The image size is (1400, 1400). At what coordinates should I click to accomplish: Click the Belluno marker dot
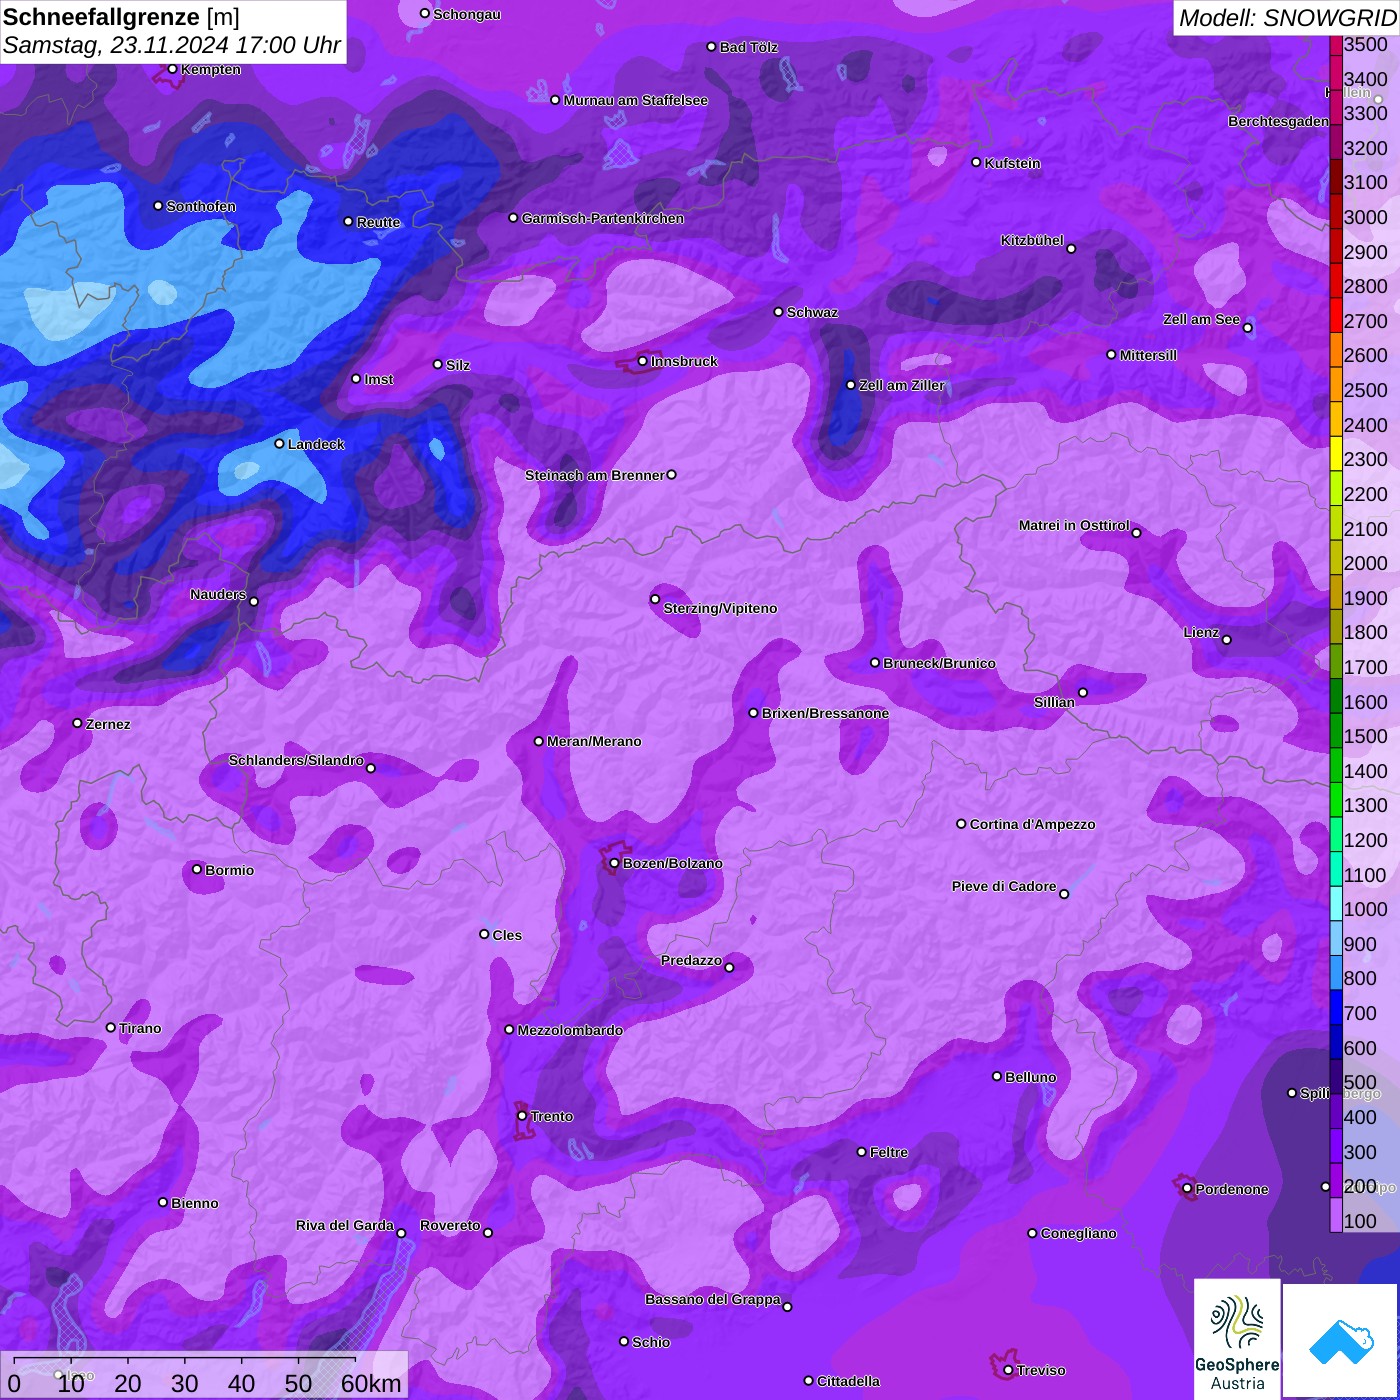pyautogui.click(x=997, y=1077)
